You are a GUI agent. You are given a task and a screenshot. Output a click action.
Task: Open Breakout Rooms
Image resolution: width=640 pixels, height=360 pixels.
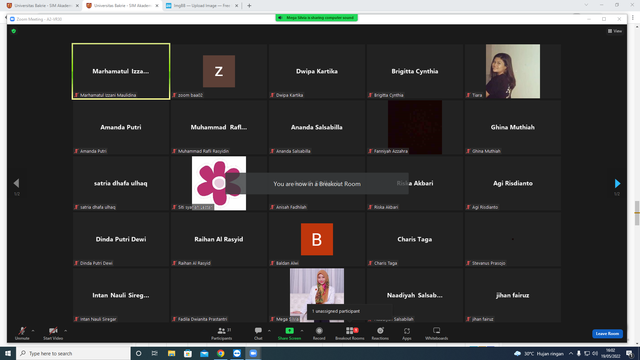click(x=350, y=333)
